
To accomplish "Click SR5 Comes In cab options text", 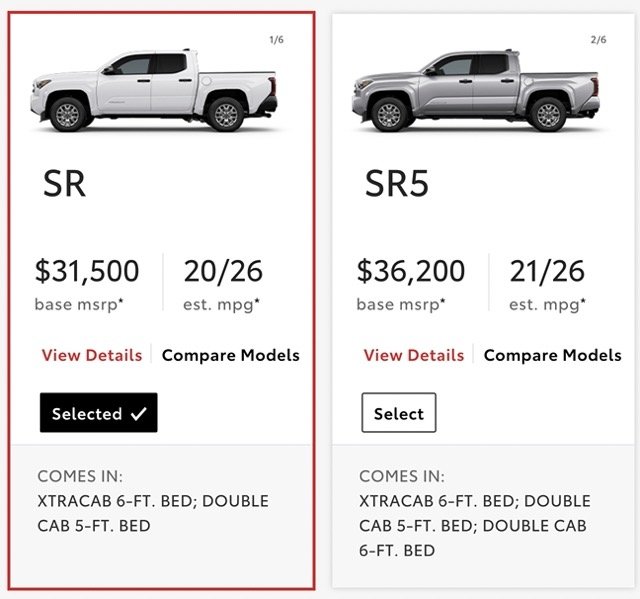I will tap(475, 526).
